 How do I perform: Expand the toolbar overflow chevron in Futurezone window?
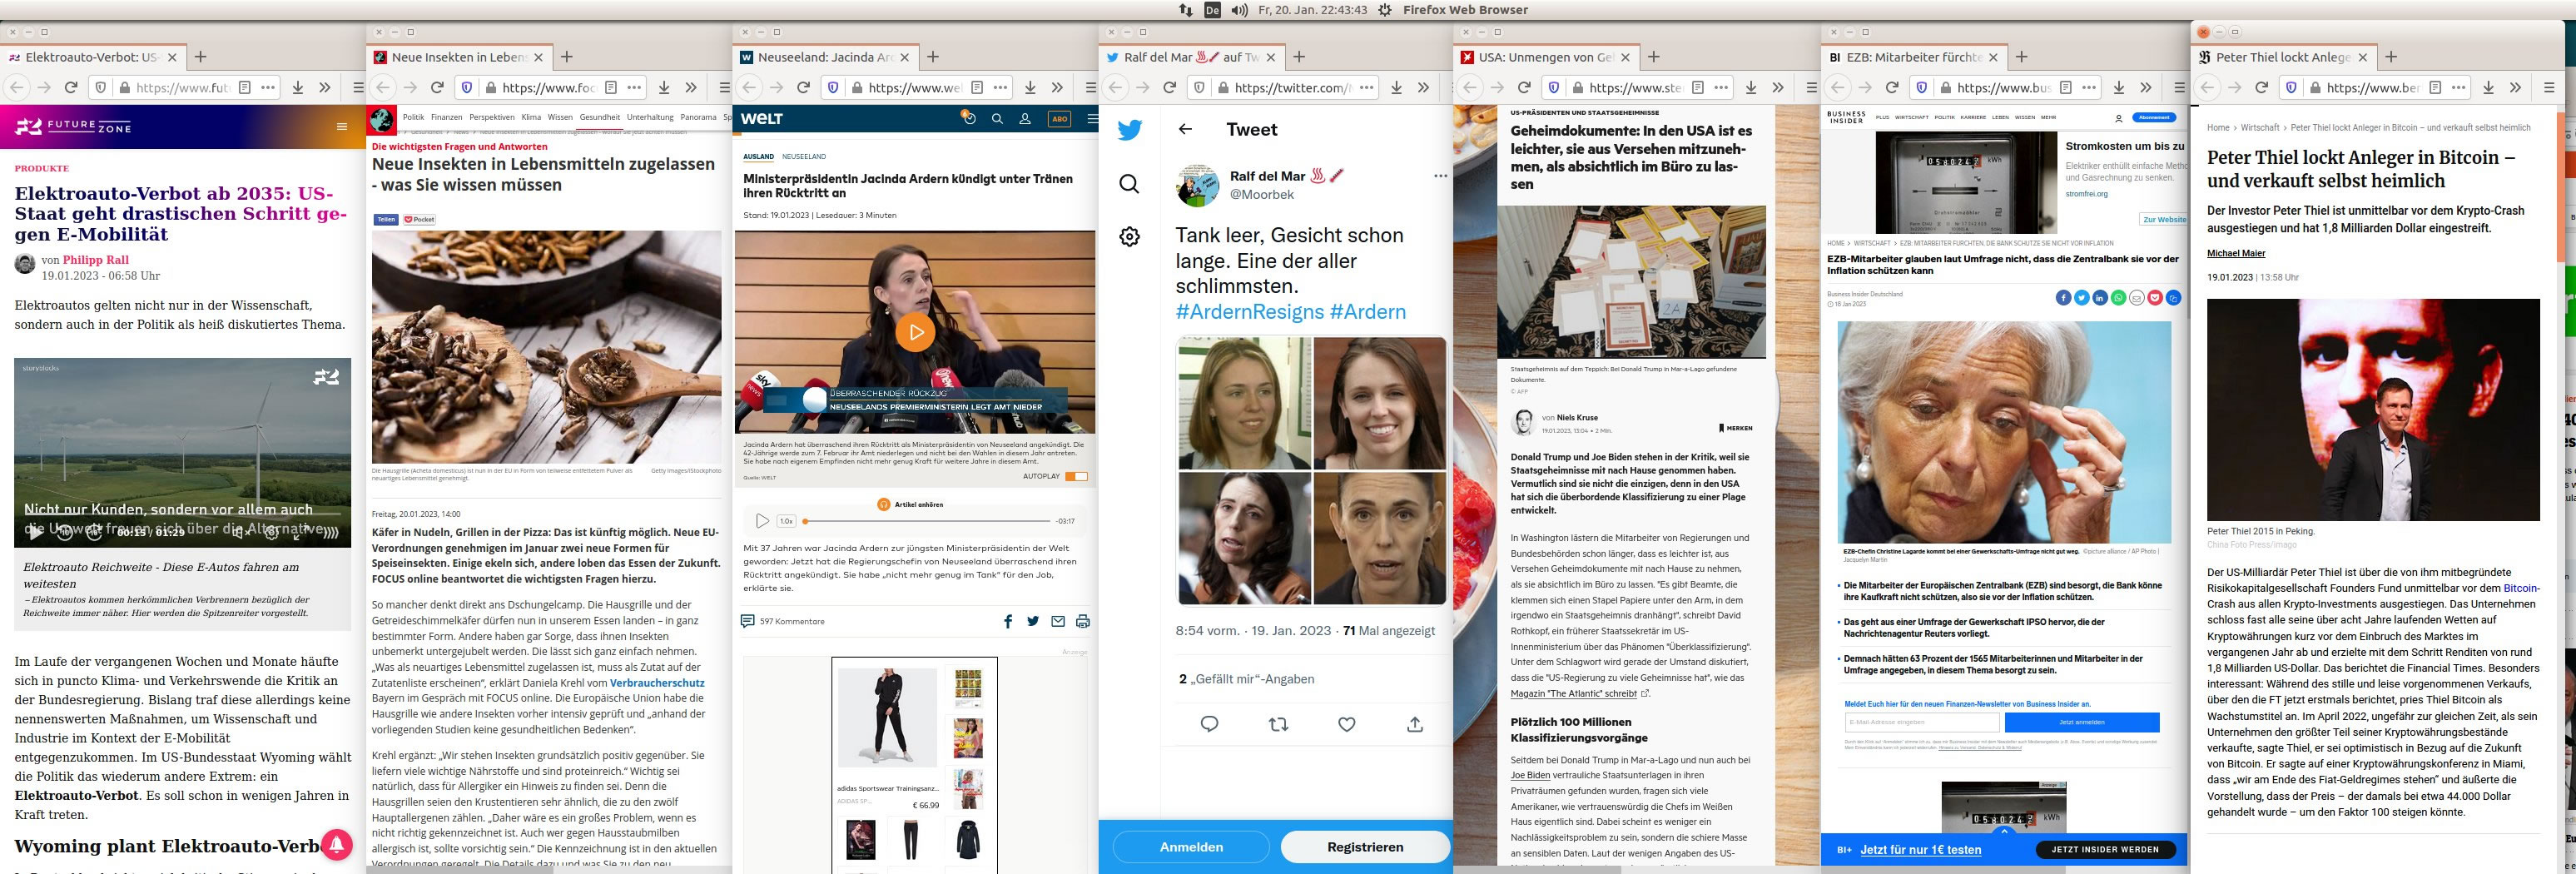click(x=325, y=88)
